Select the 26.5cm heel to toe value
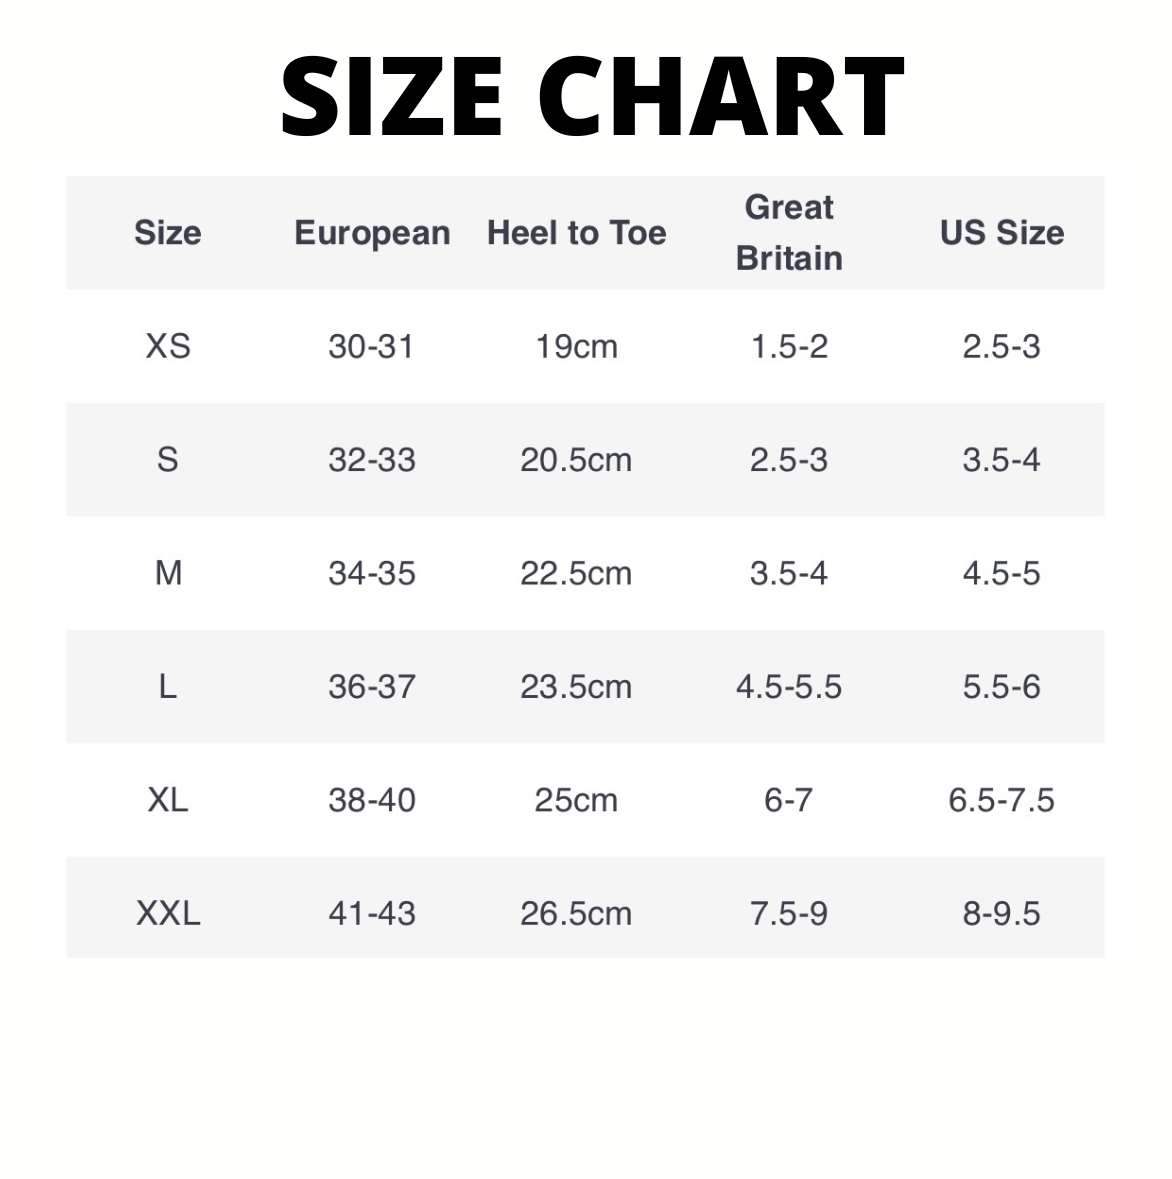The height and width of the screenshot is (1179, 1172). [576, 913]
